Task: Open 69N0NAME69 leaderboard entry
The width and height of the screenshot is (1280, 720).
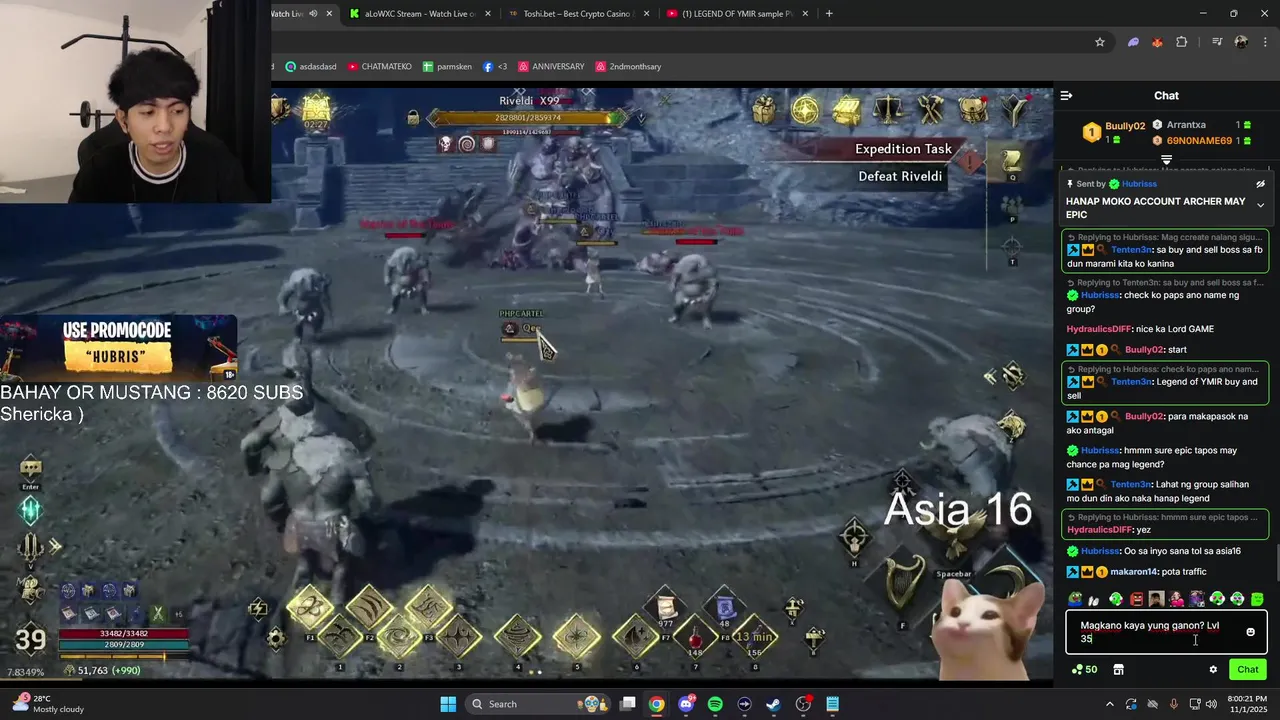Action: (1199, 141)
